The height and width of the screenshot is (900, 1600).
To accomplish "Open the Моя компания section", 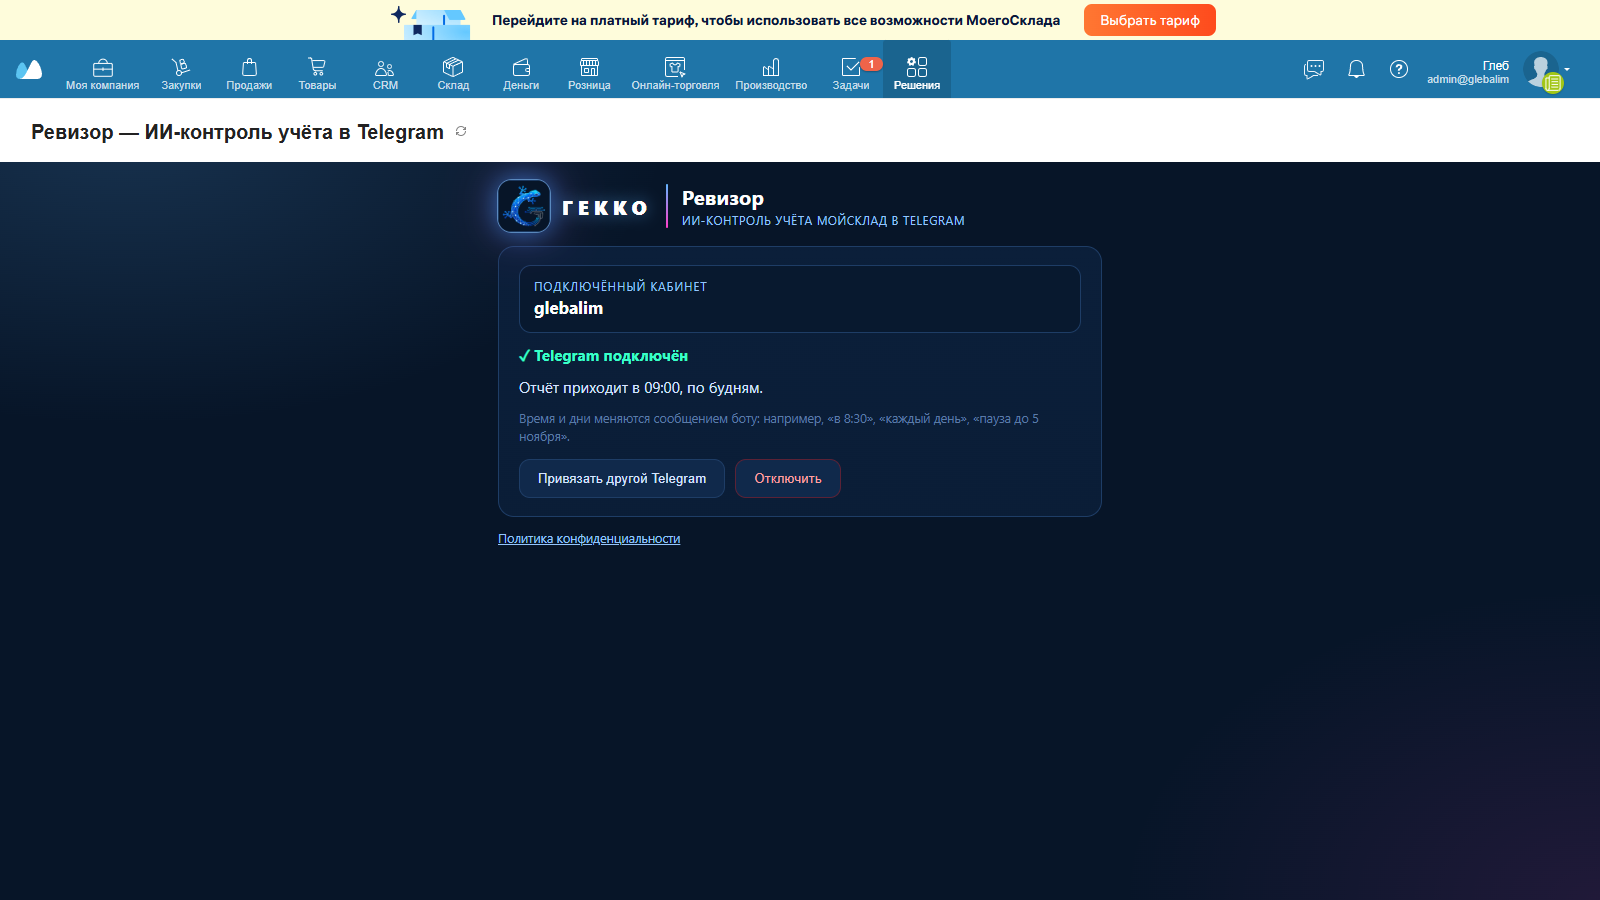I will [x=102, y=74].
